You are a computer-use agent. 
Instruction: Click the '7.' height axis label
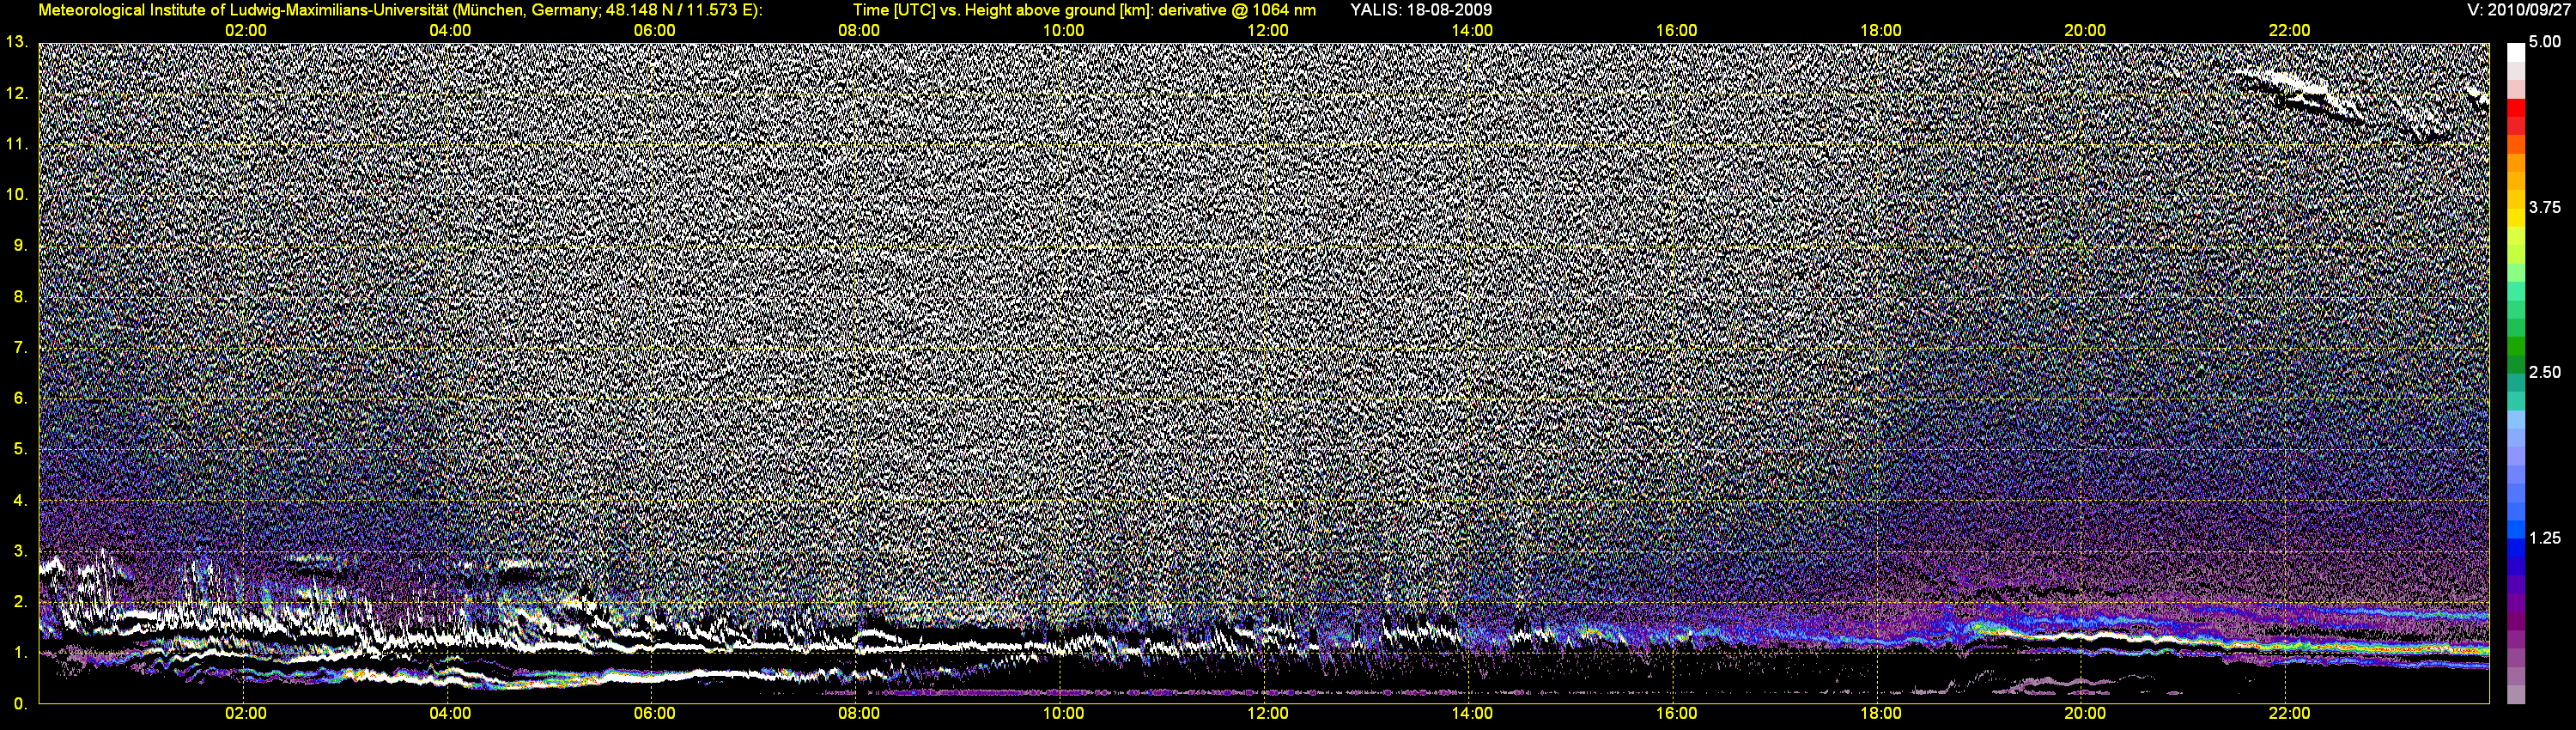(20, 347)
